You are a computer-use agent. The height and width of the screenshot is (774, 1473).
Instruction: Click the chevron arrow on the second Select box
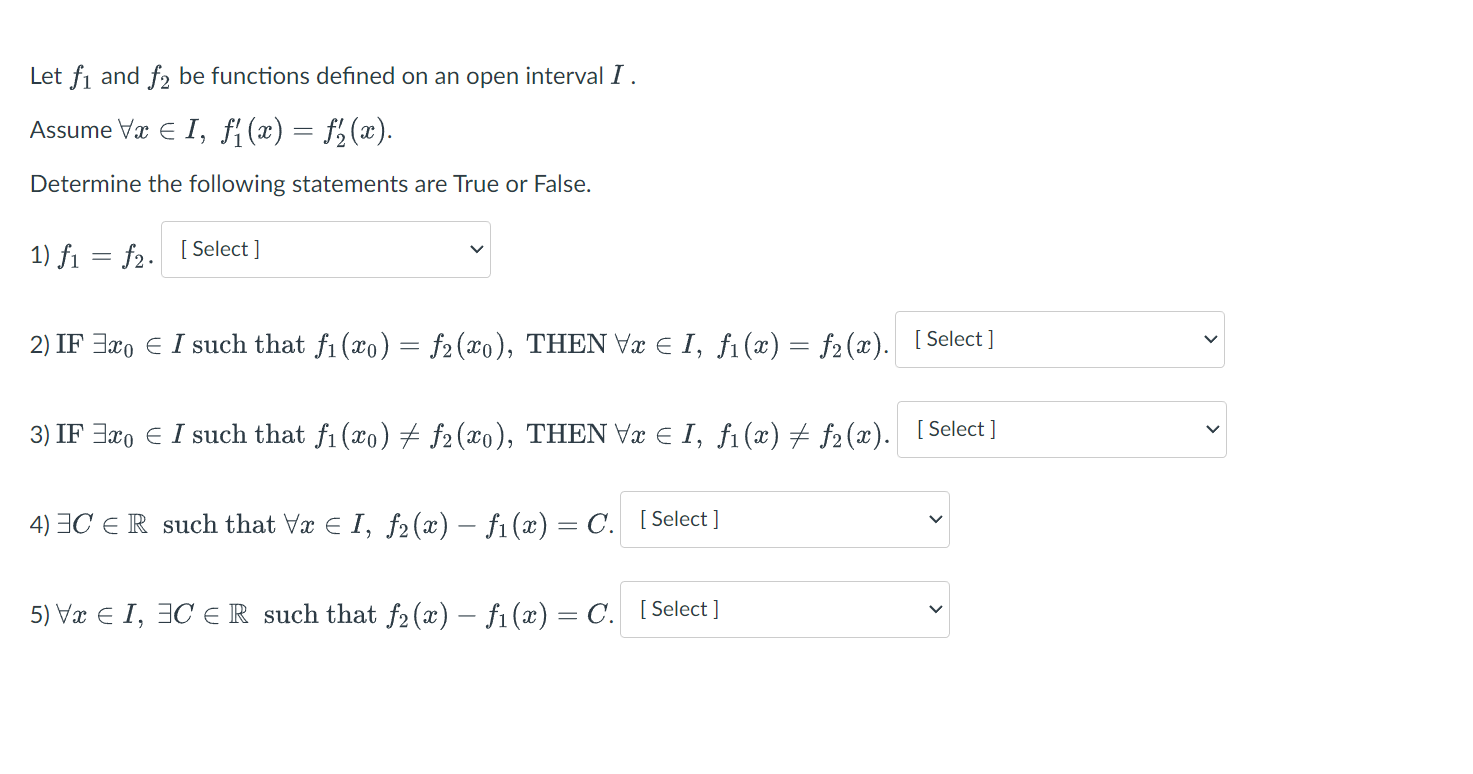tap(1211, 339)
